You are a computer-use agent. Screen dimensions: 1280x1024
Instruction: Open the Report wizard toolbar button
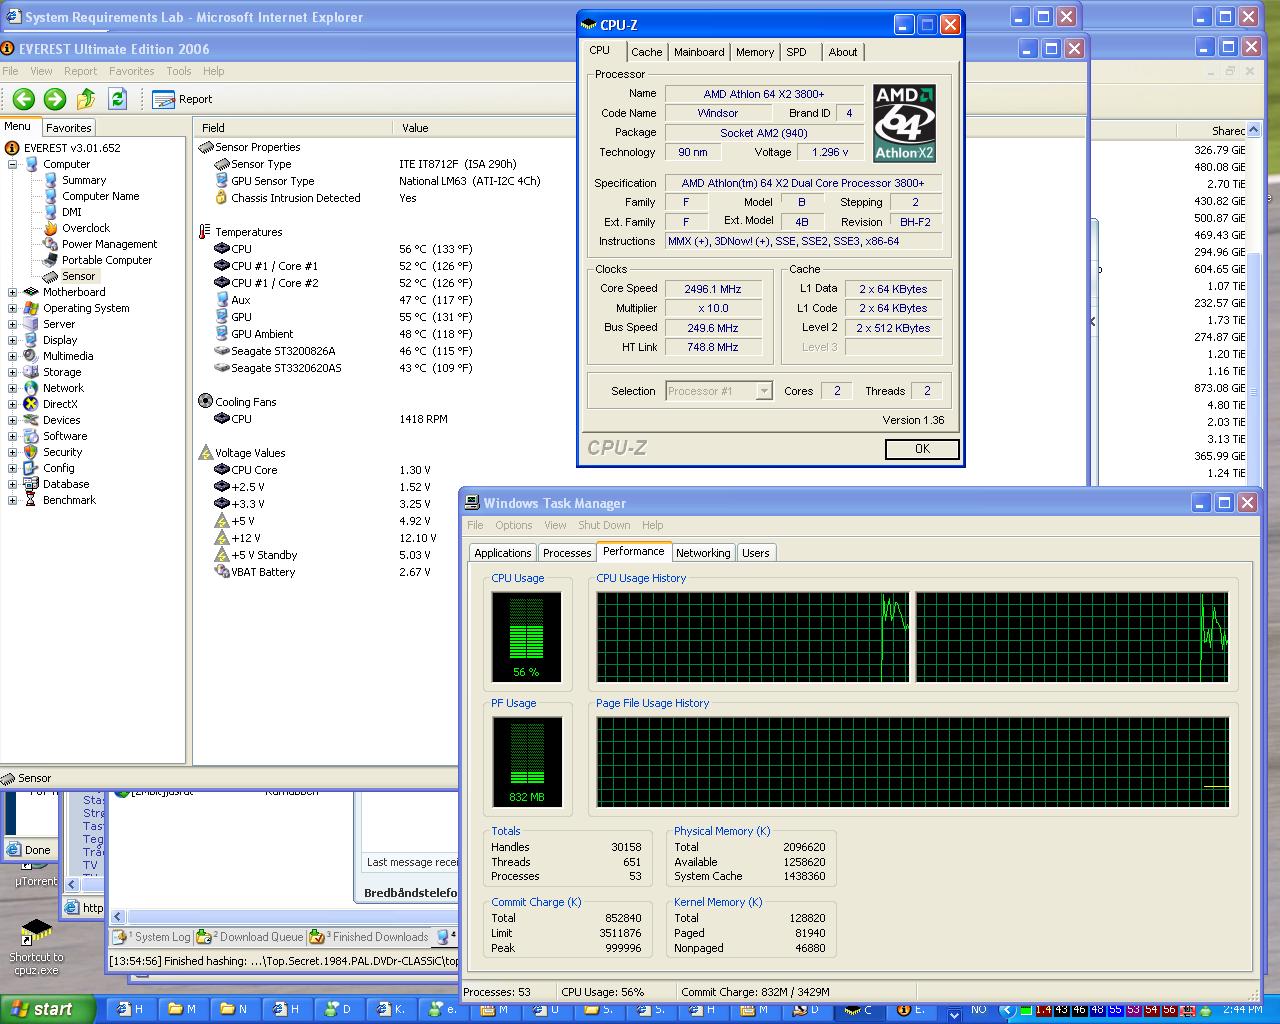click(182, 99)
